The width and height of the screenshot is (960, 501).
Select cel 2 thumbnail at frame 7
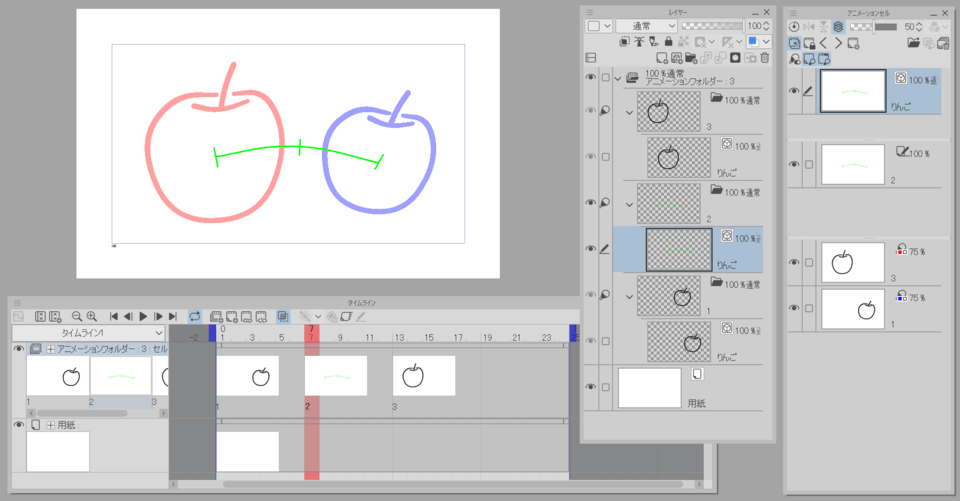(x=336, y=376)
